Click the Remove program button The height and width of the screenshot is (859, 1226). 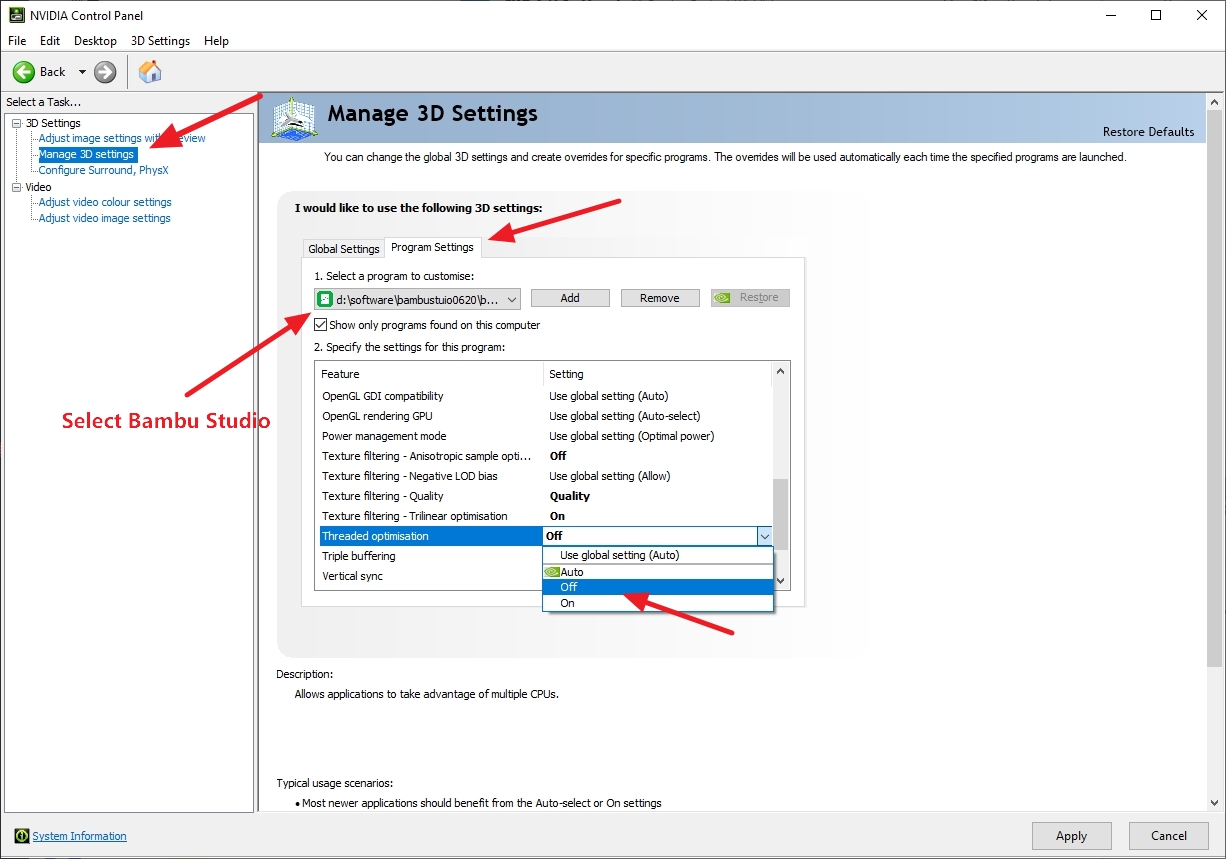coord(660,298)
